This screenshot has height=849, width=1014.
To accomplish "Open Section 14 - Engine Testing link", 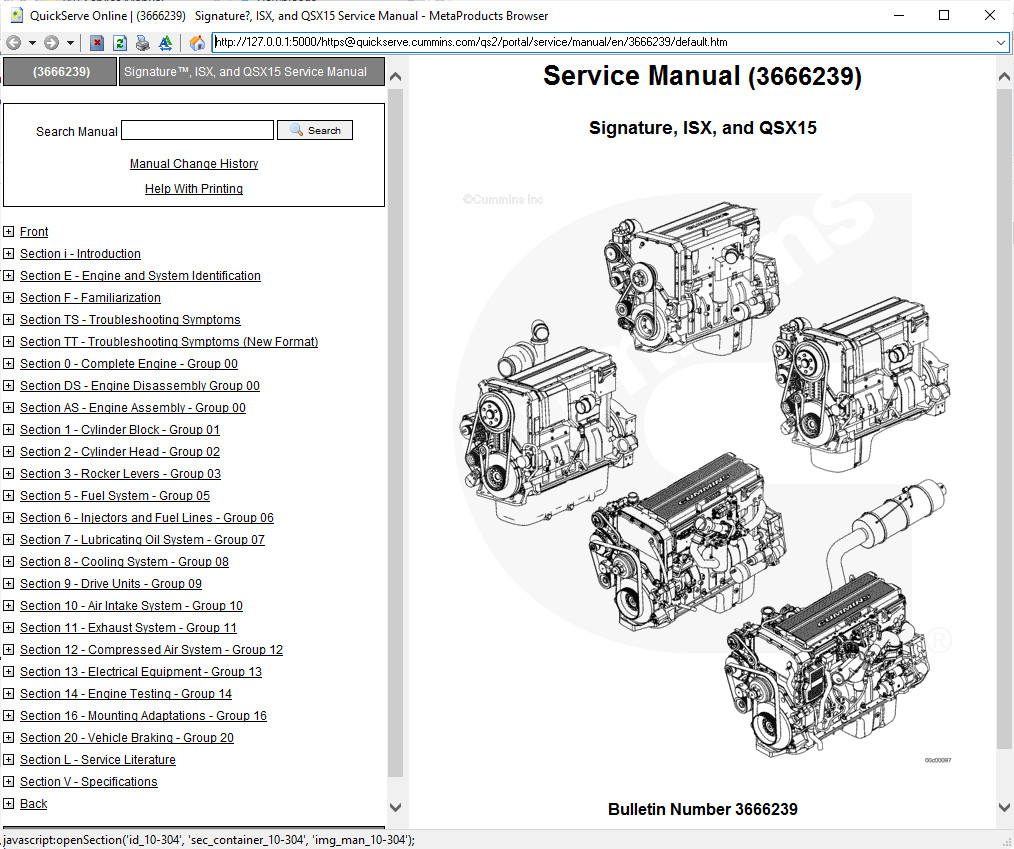I will 126,693.
